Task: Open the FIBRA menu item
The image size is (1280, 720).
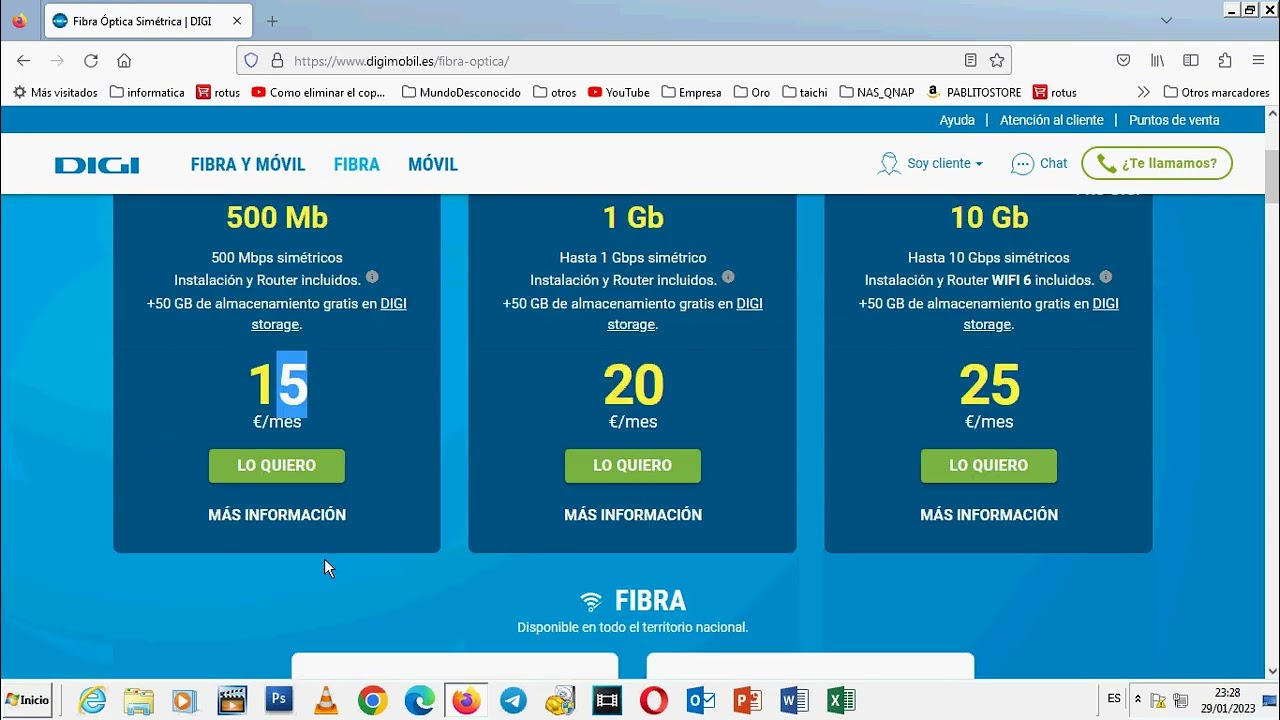Action: tap(357, 165)
